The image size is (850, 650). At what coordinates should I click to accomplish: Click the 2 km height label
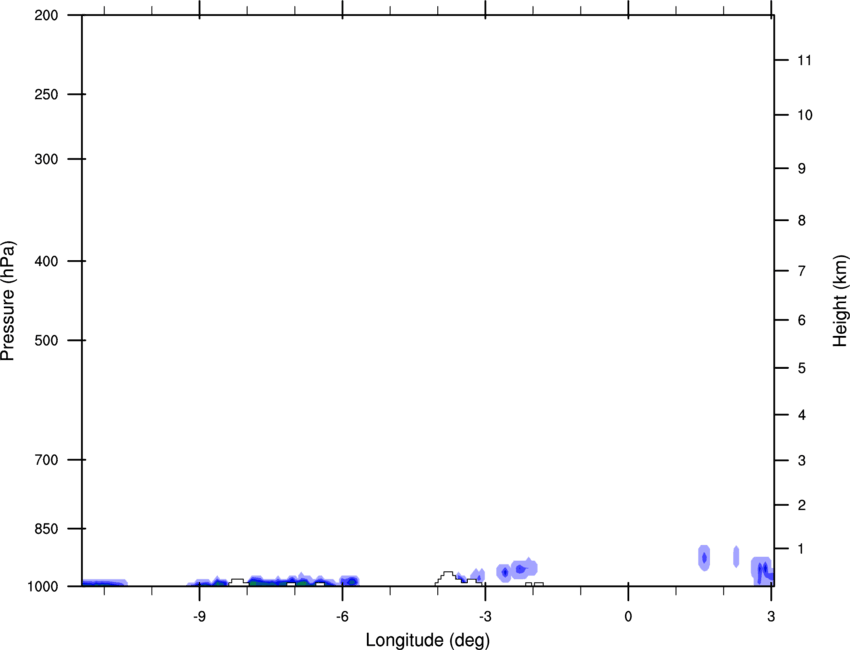pos(802,505)
